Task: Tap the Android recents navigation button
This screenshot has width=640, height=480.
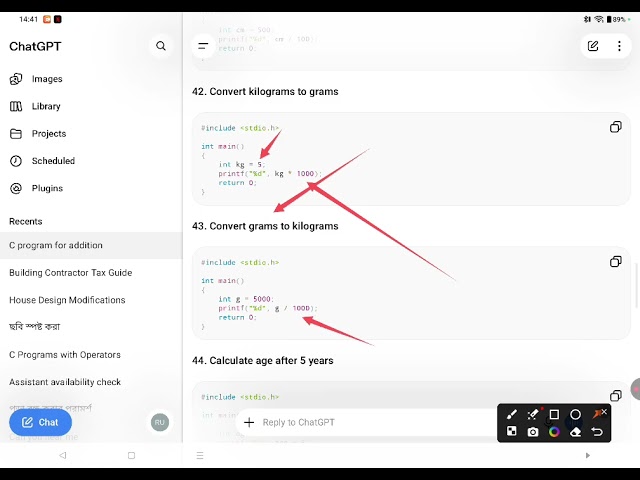Action: pos(200,455)
